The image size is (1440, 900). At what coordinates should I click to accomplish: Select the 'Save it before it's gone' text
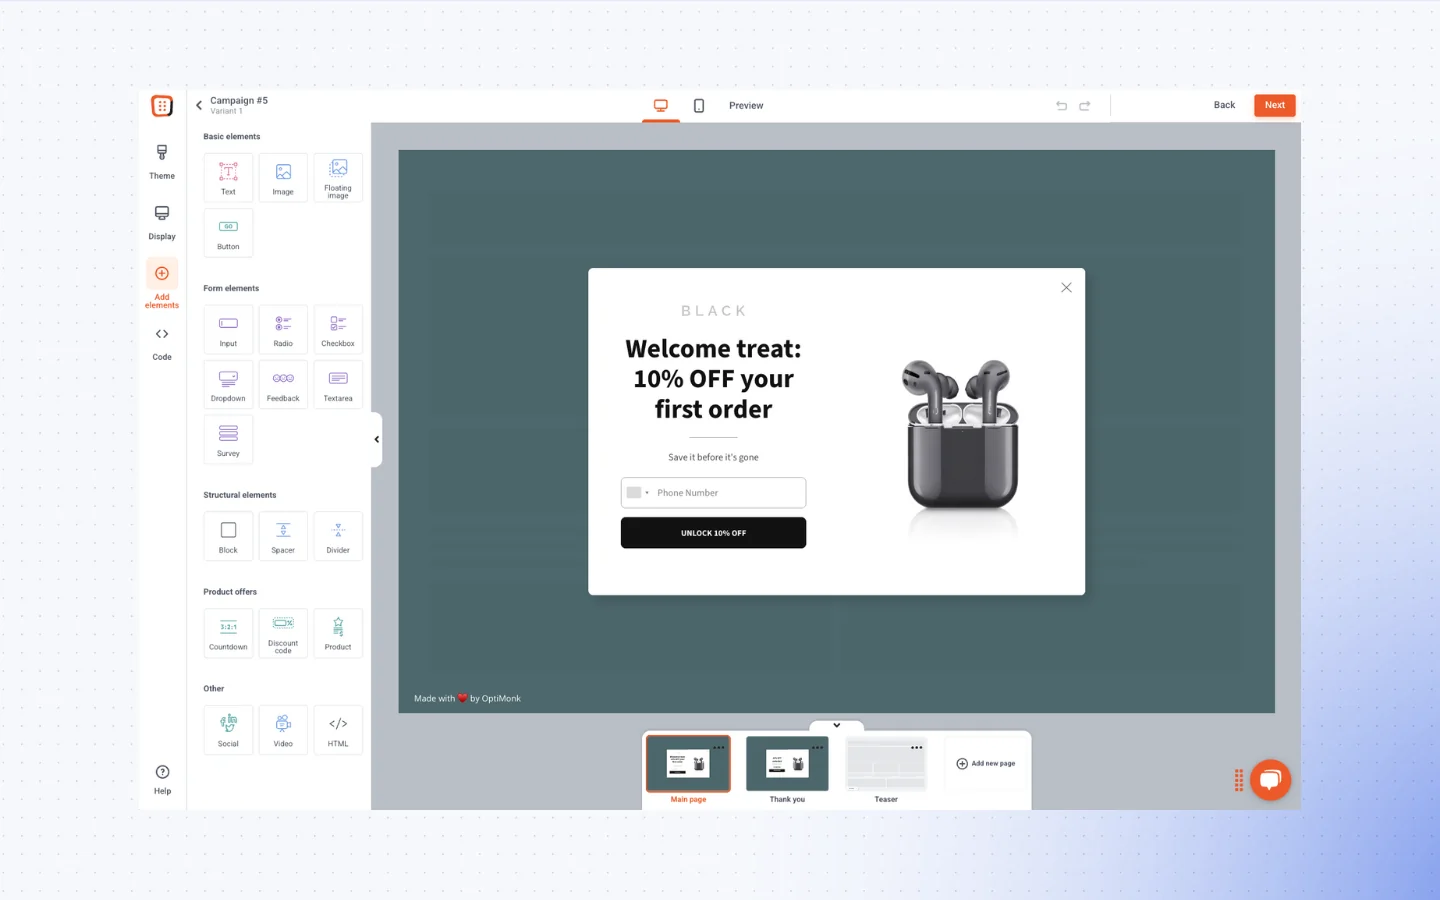[x=713, y=457]
